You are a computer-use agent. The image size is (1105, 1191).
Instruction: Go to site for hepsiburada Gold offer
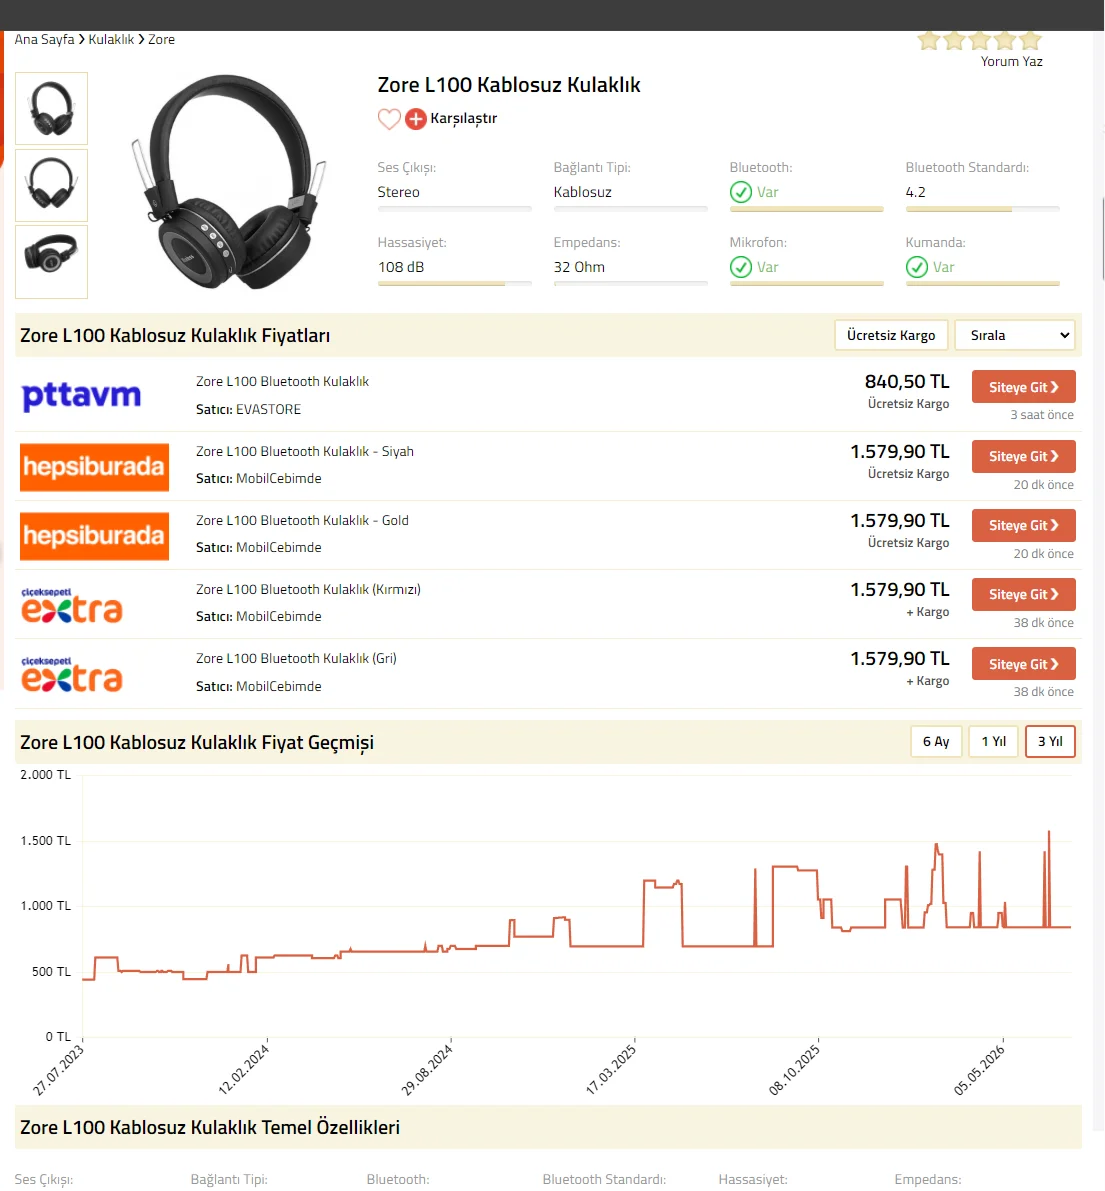[1024, 526]
